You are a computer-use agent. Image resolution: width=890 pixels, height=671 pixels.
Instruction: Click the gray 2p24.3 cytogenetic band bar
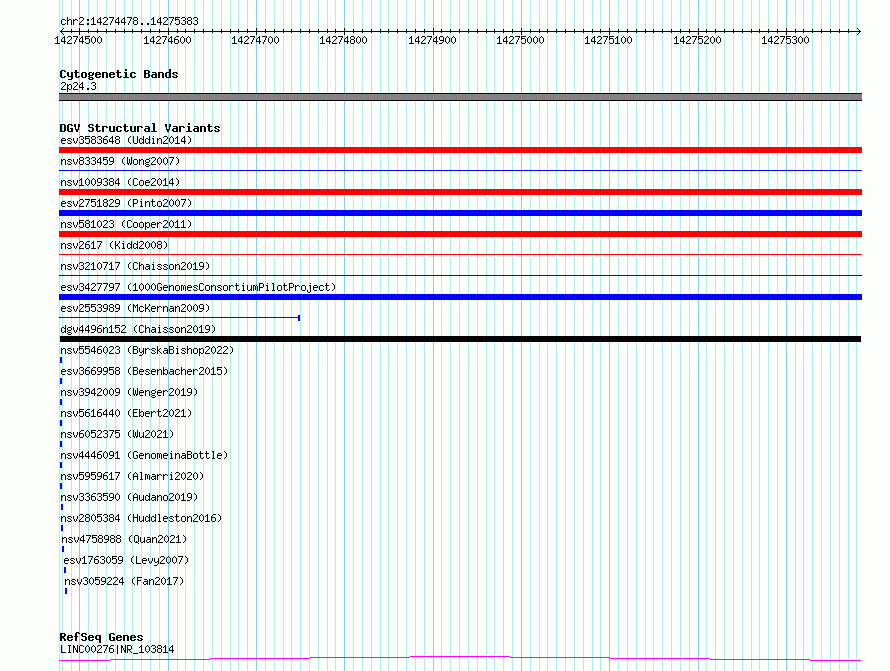[460, 97]
